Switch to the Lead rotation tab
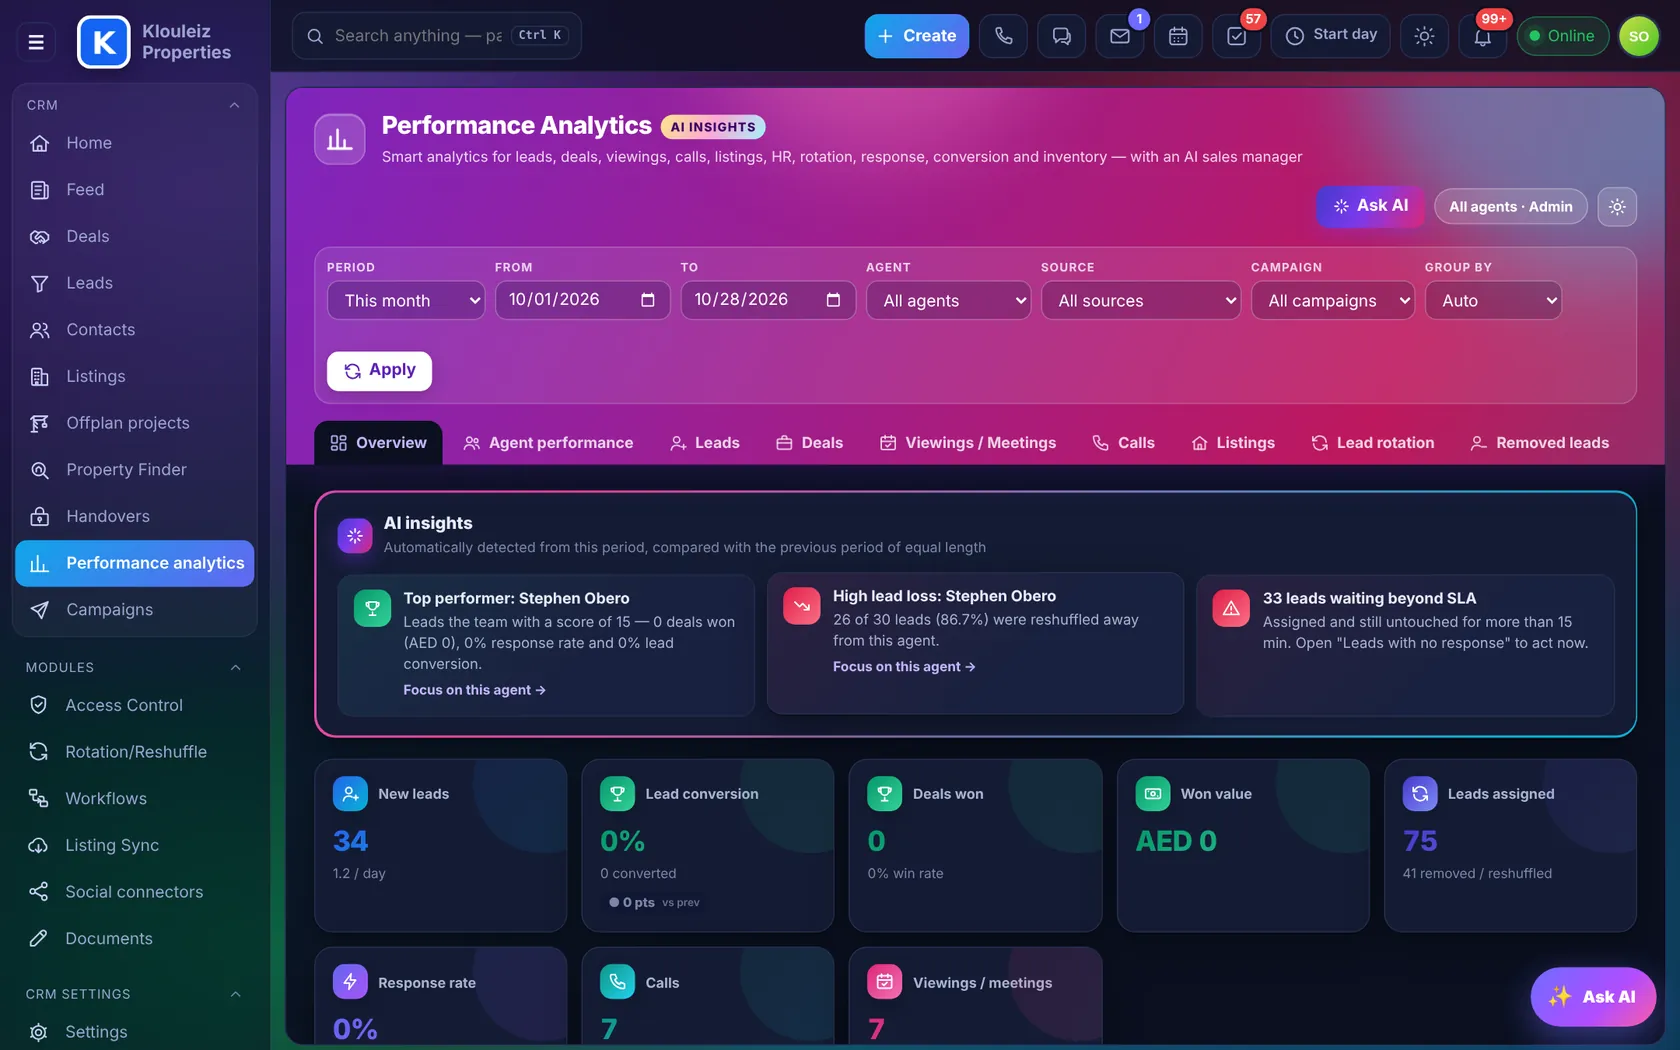The width and height of the screenshot is (1680, 1050). pos(1373,443)
